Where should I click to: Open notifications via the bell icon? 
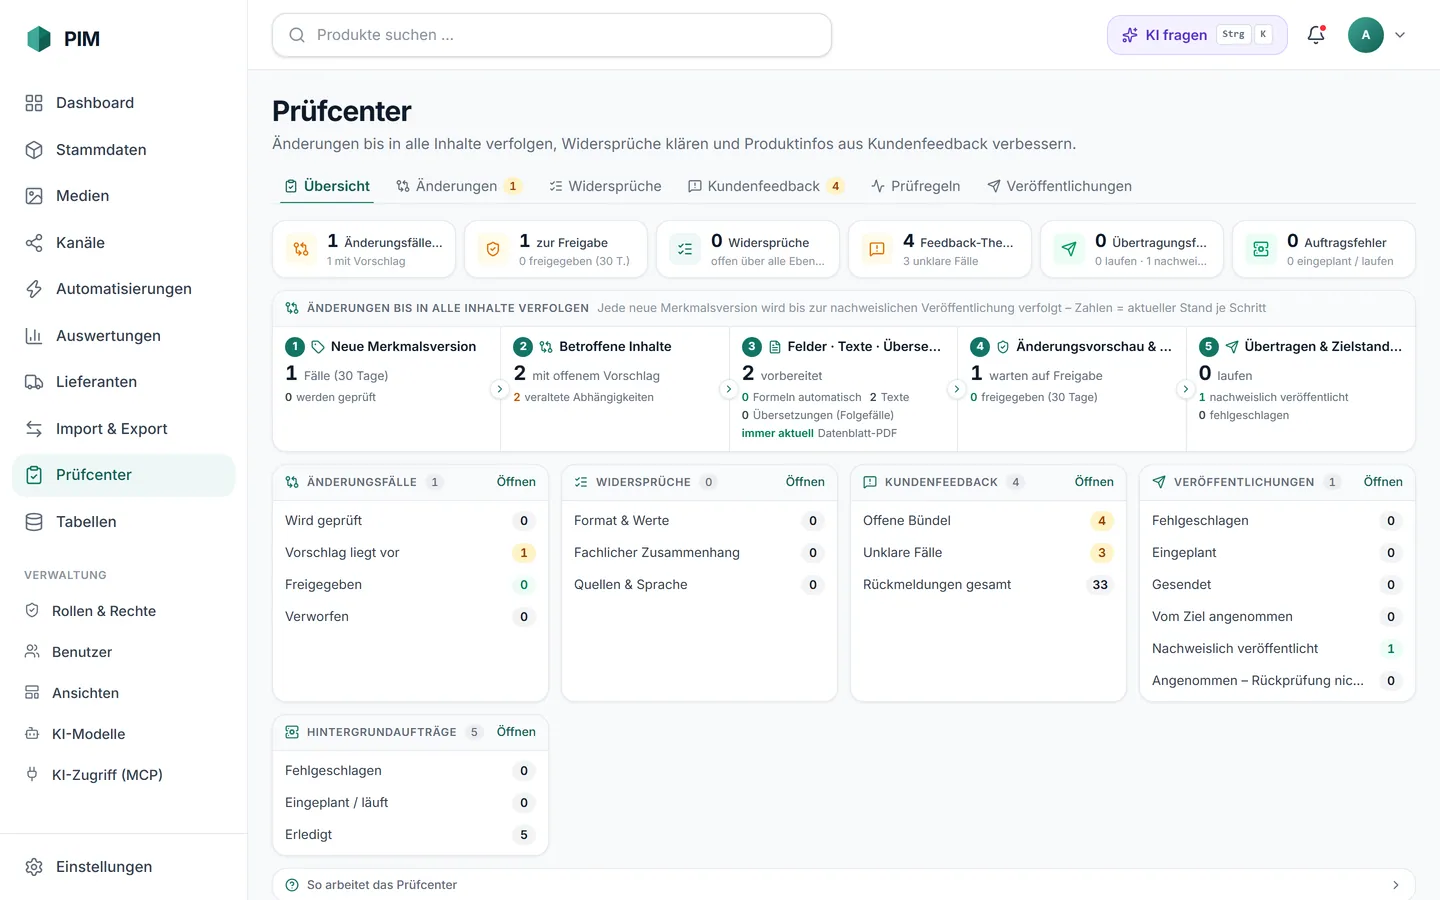[x=1316, y=35]
